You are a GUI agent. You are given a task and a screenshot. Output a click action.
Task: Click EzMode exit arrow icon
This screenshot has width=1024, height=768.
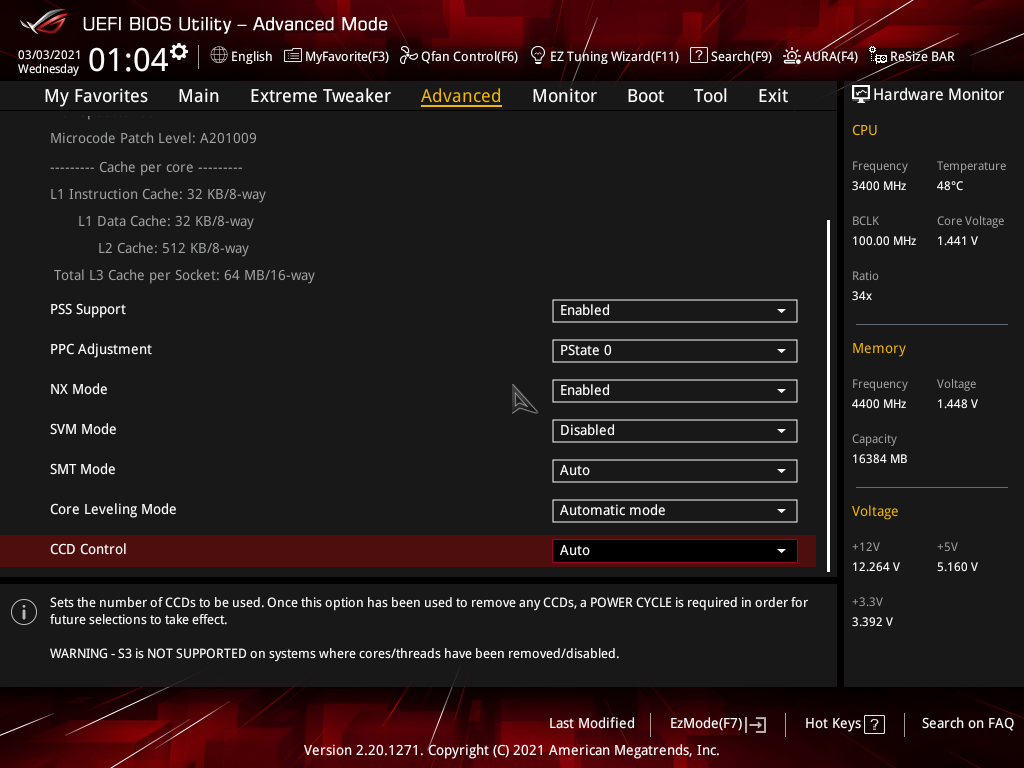pyautogui.click(x=757, y=724)
